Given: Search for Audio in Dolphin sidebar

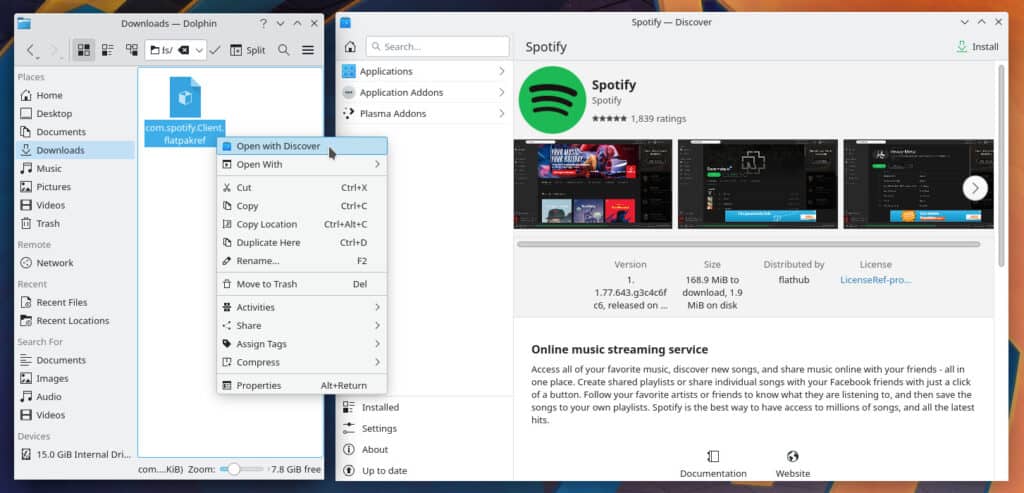Looking at the screenshot, I should pos(75,396).
